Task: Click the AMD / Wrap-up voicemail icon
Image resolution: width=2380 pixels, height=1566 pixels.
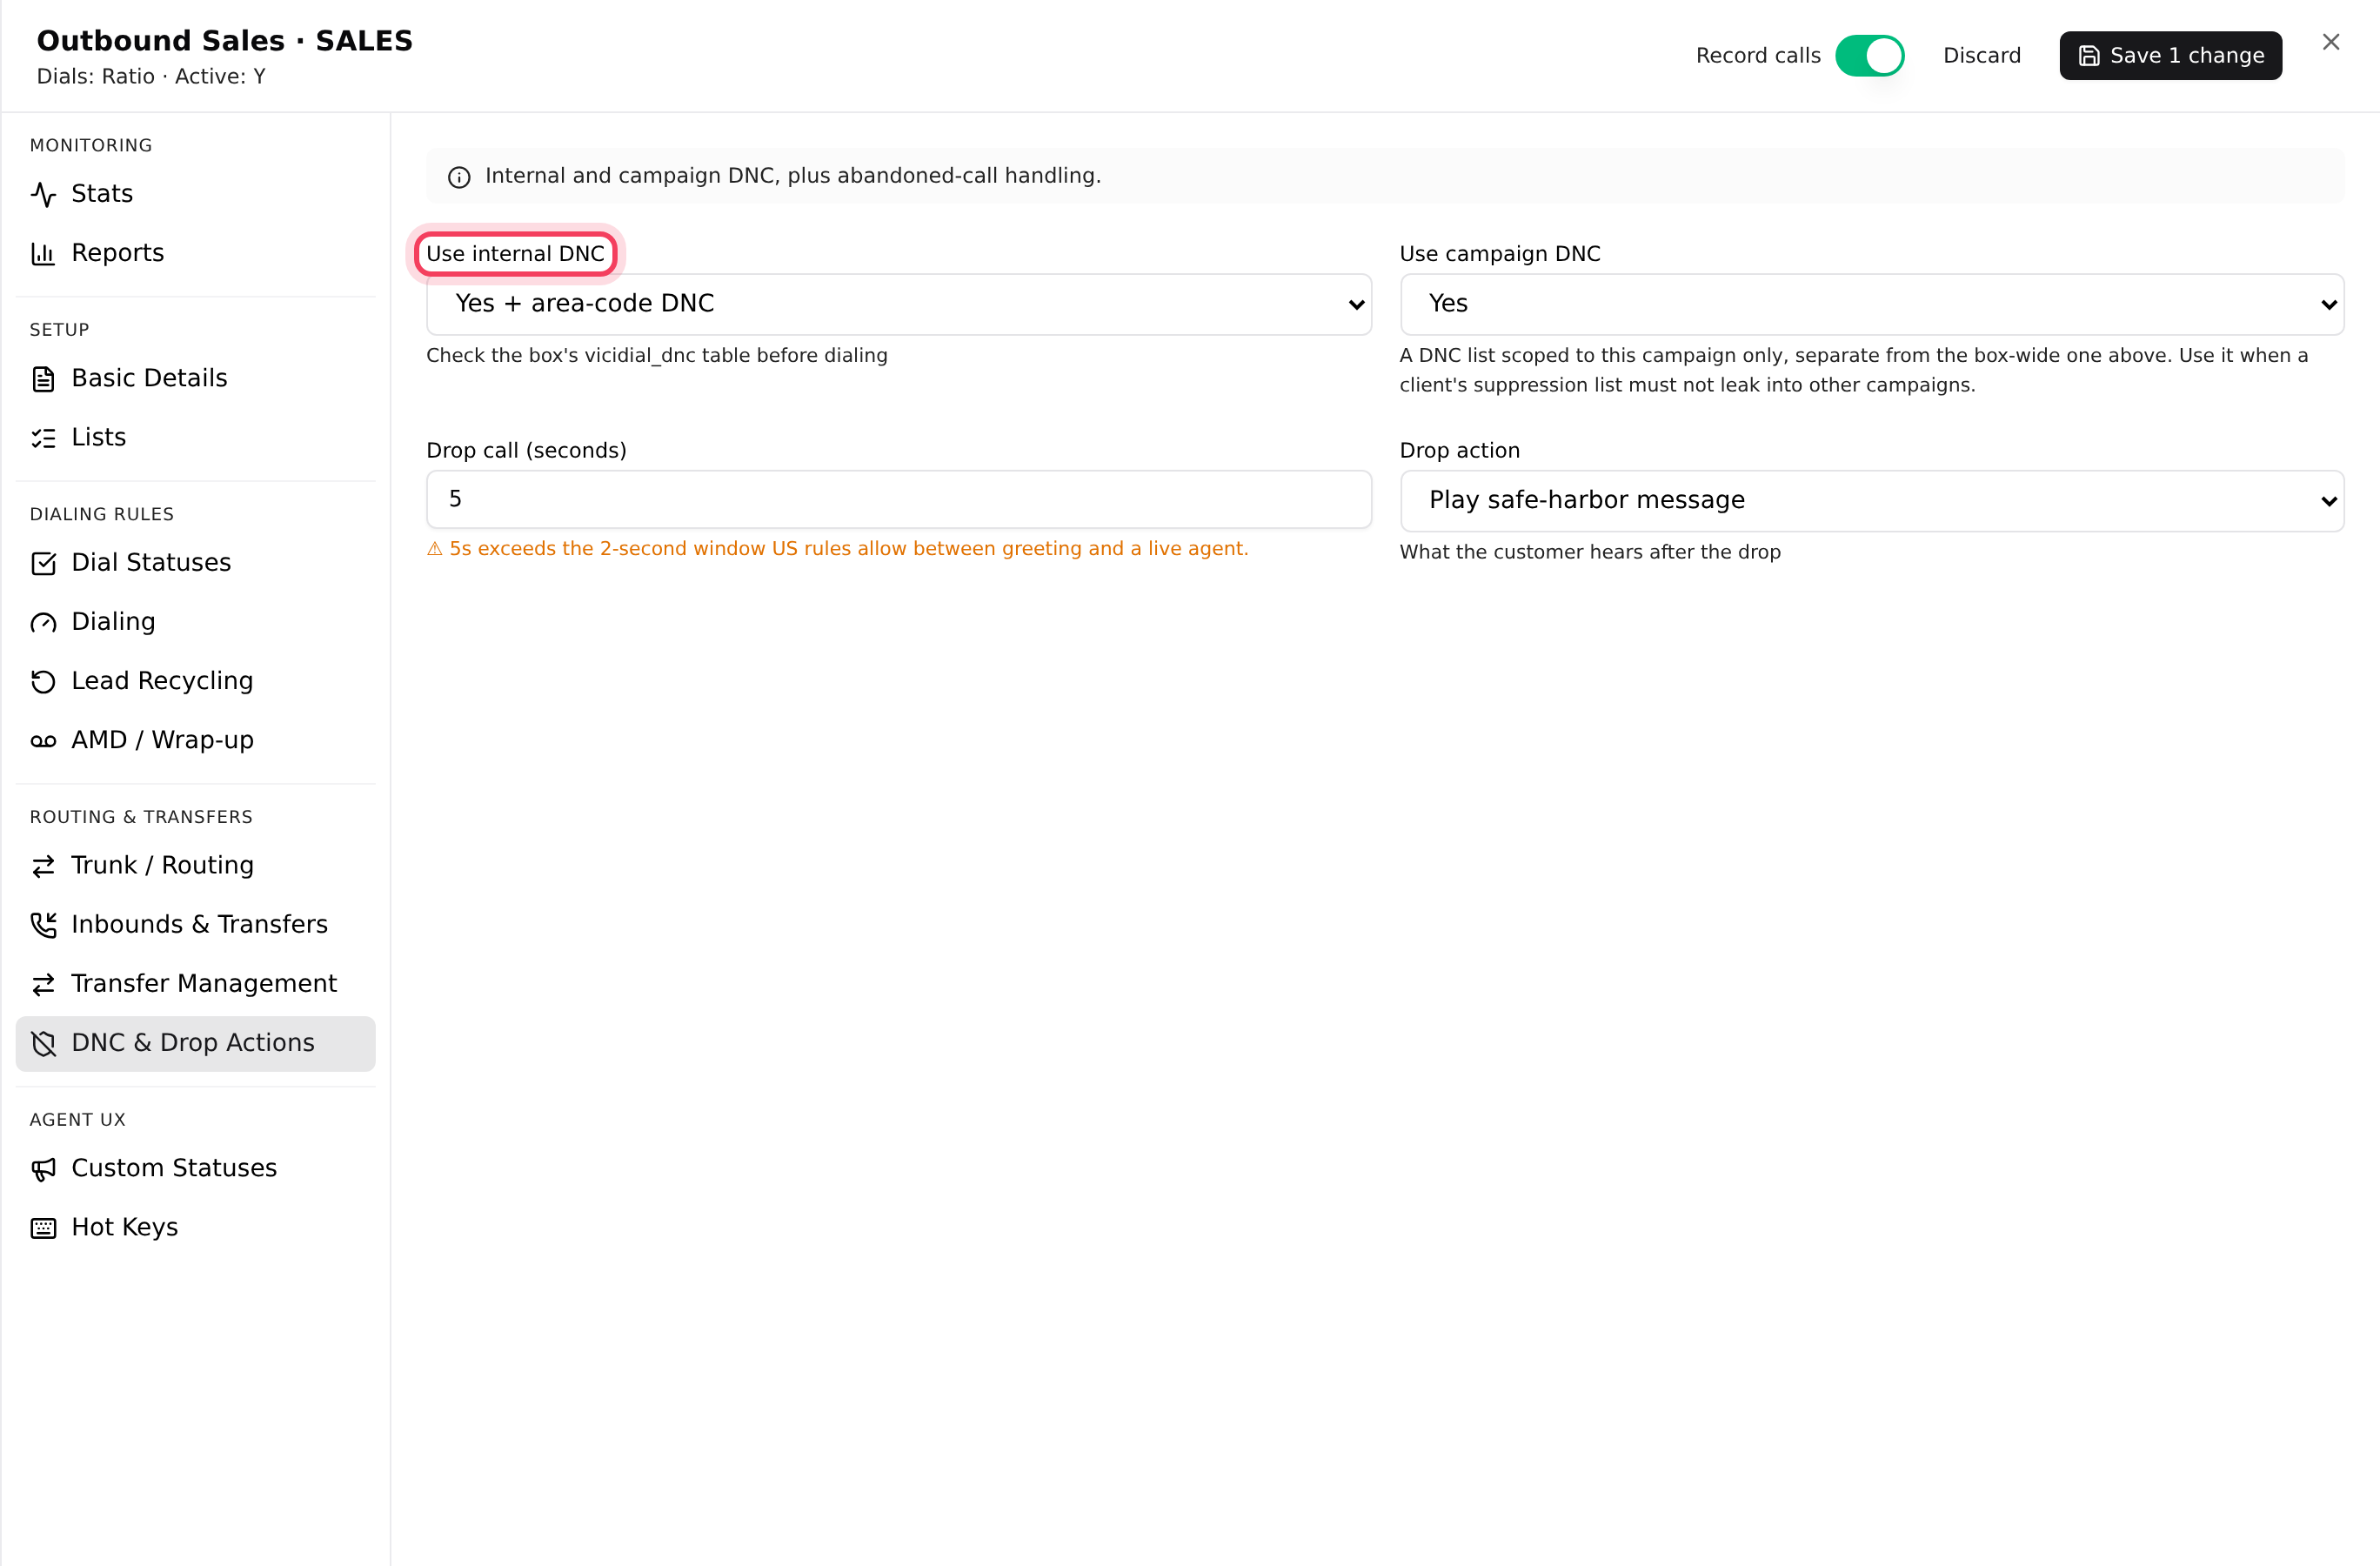Action: tap(43, 740)
